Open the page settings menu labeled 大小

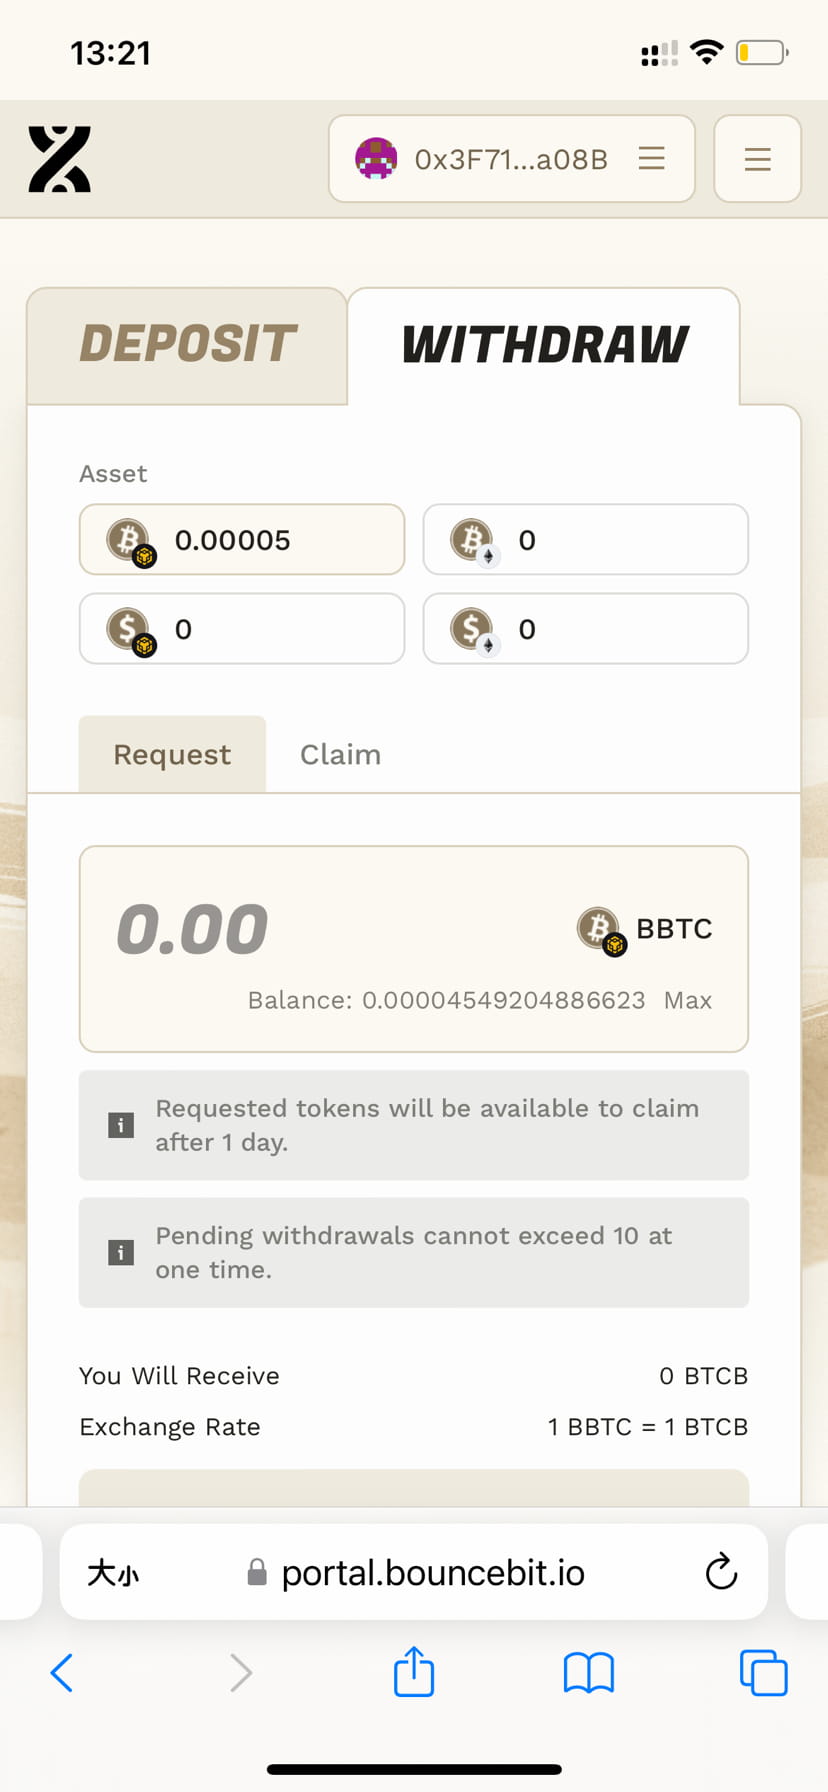point(115,1572)
